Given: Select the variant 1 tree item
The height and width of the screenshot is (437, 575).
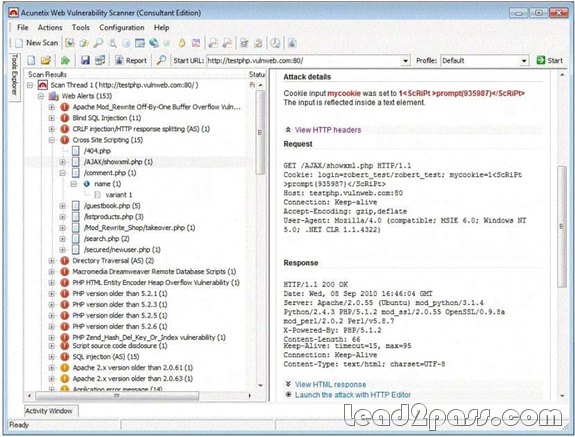Looking at the screenshot, I should pyautogui.click(x=119, y=195).
